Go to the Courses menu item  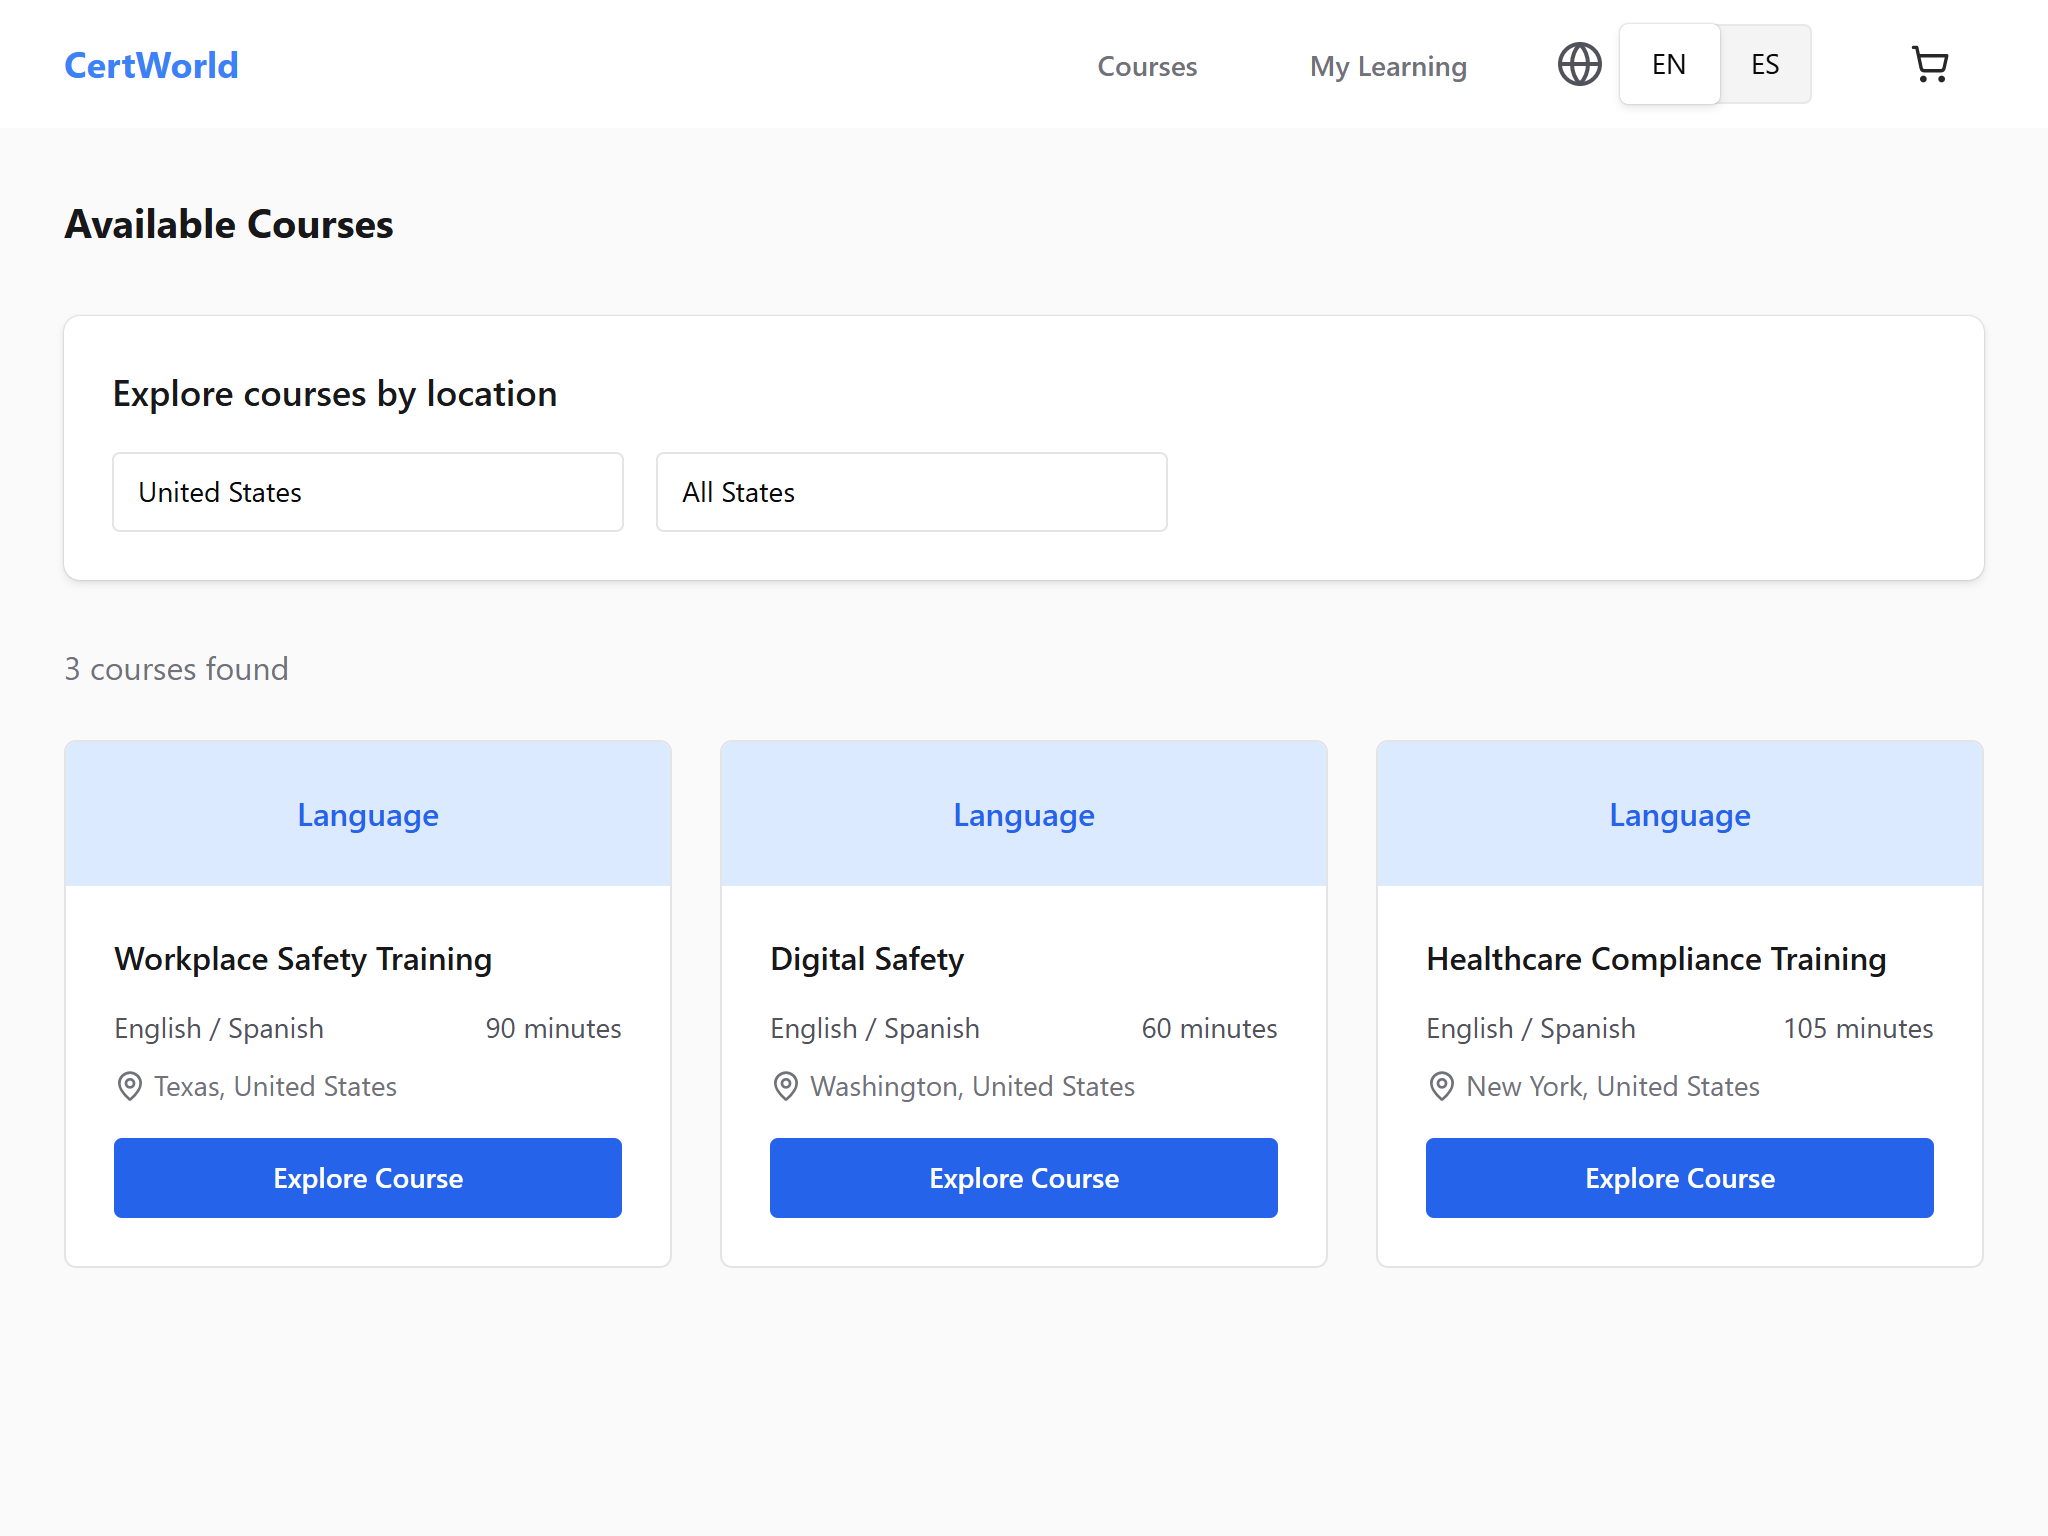click(x=1147, y=67)
